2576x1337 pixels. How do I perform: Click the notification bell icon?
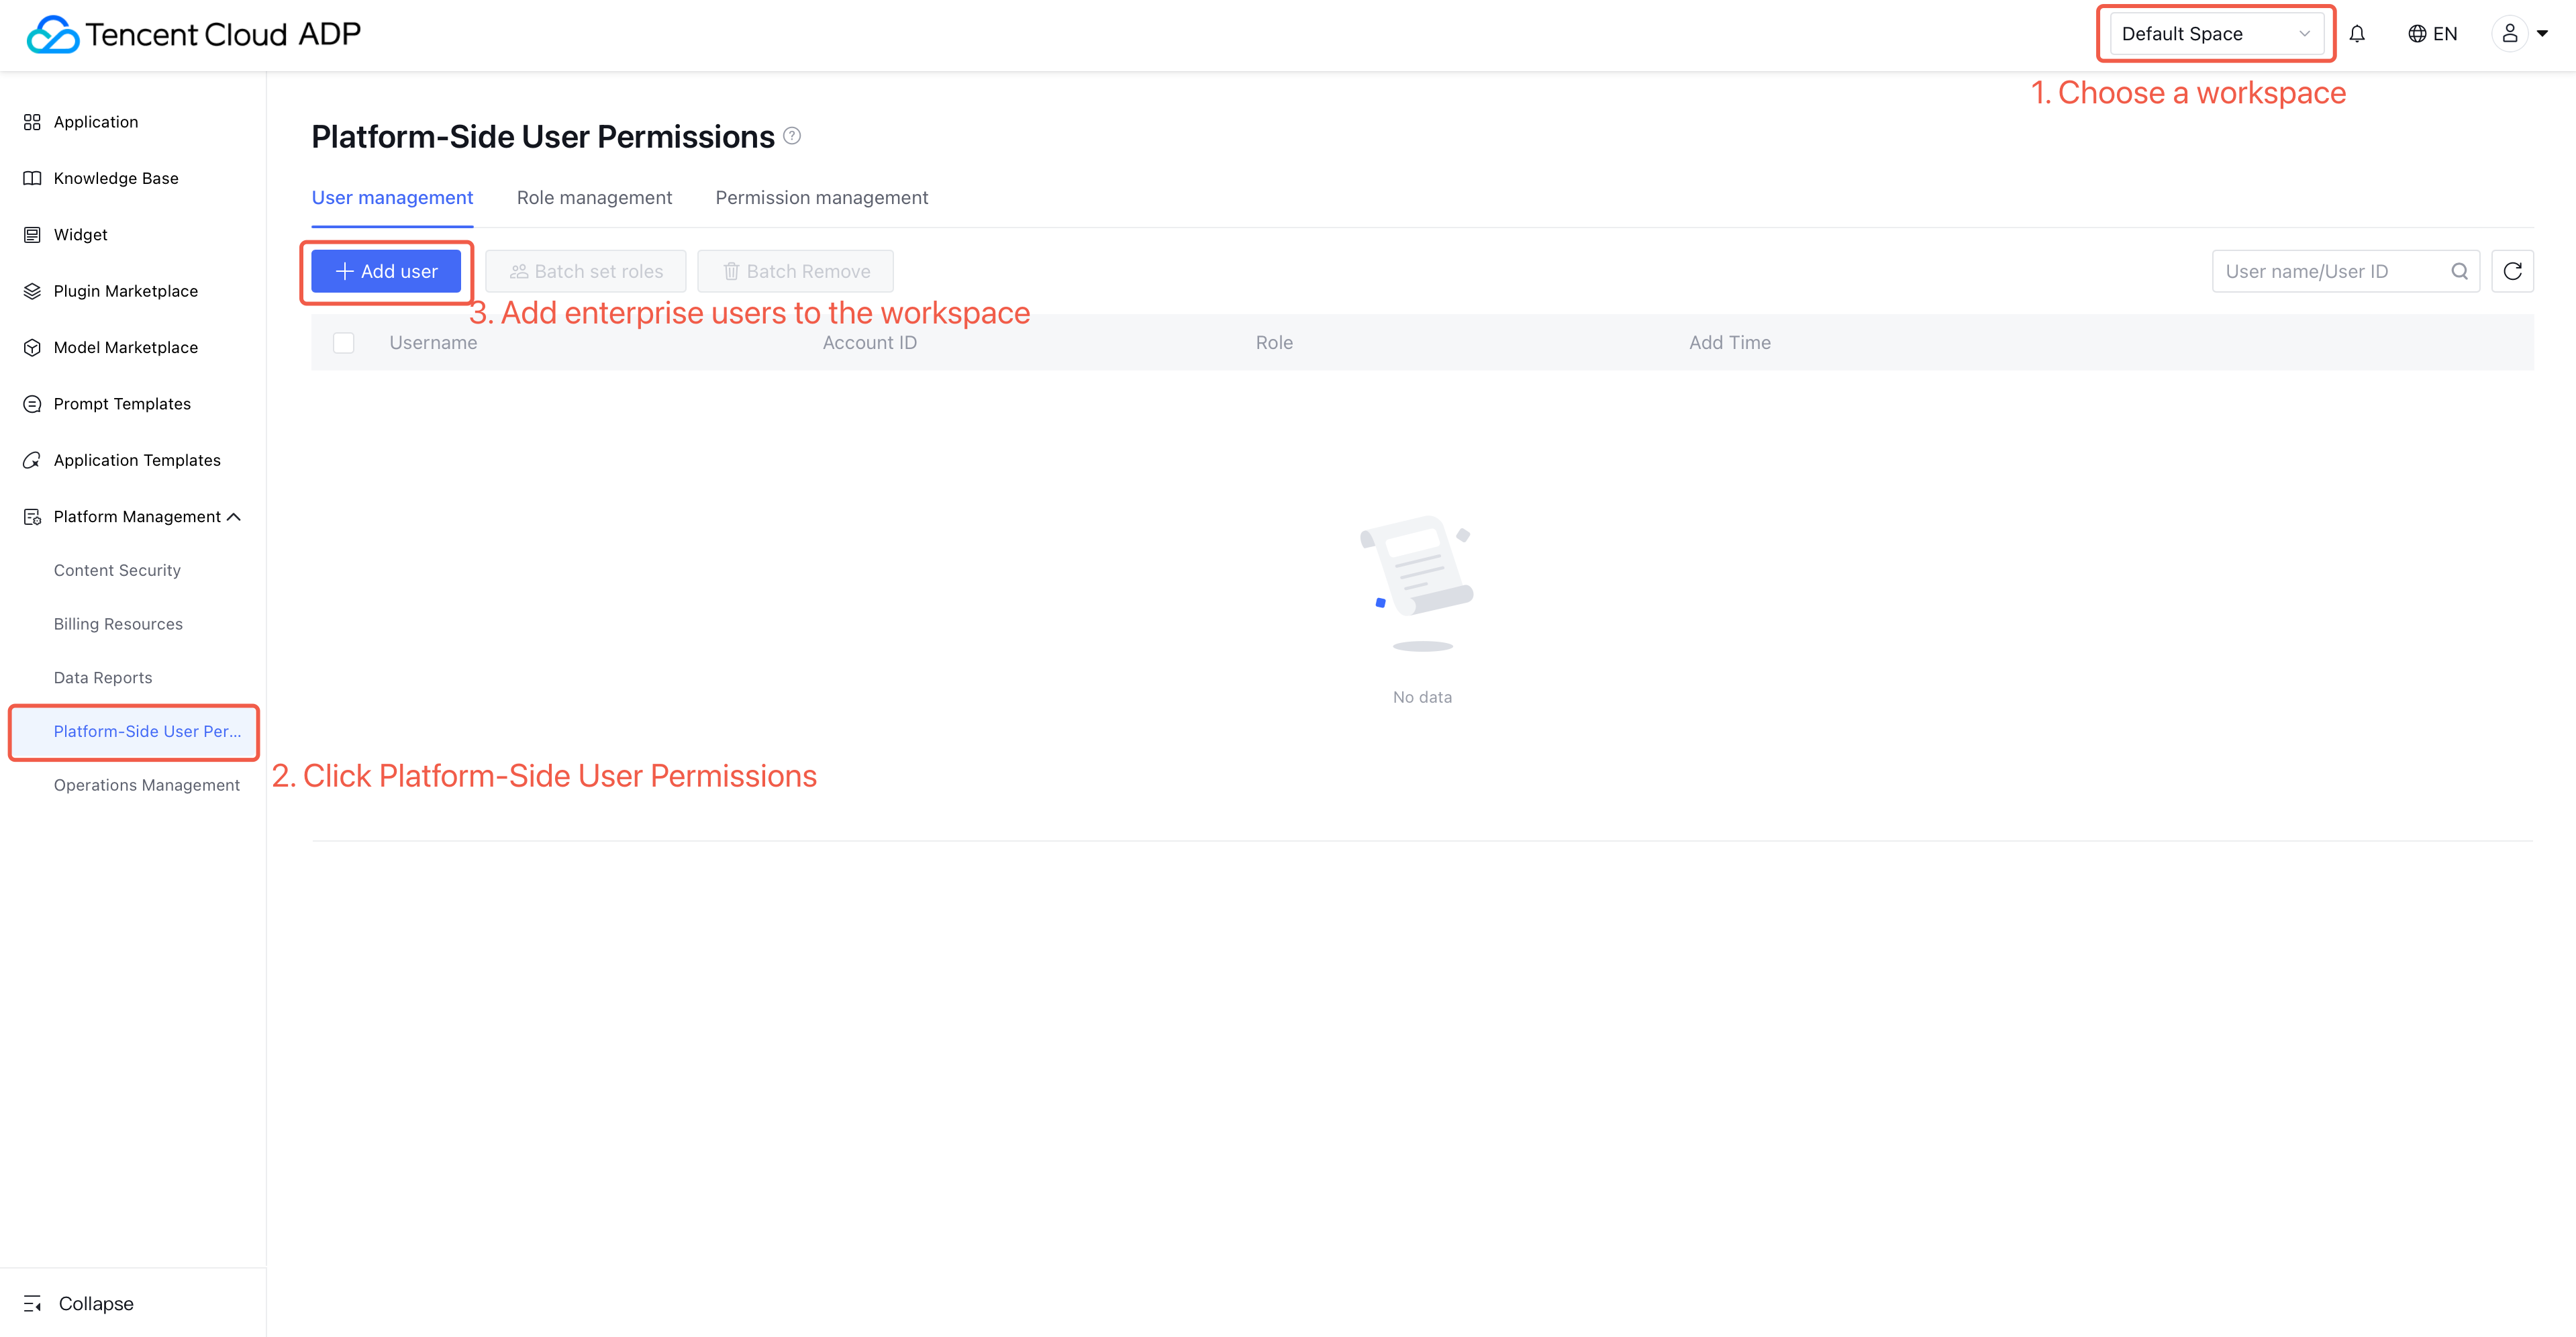coord(2356,34)
